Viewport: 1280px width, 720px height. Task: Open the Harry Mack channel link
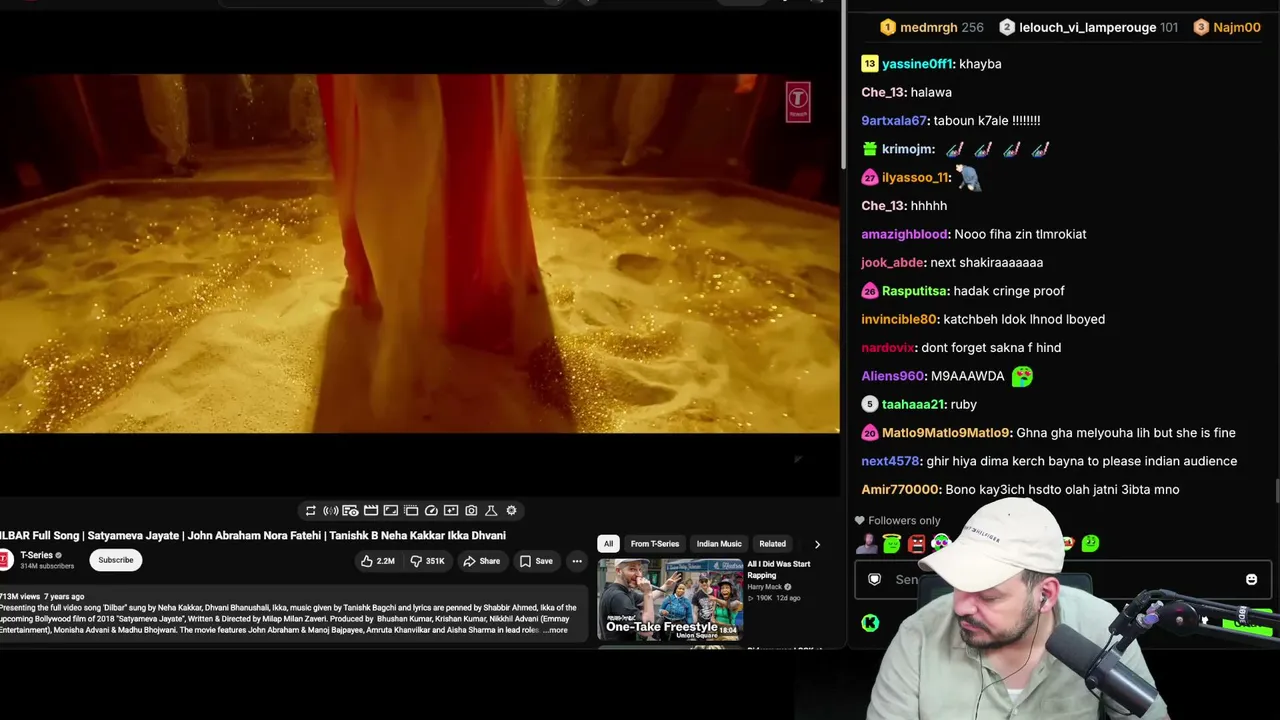coord(765,587)
